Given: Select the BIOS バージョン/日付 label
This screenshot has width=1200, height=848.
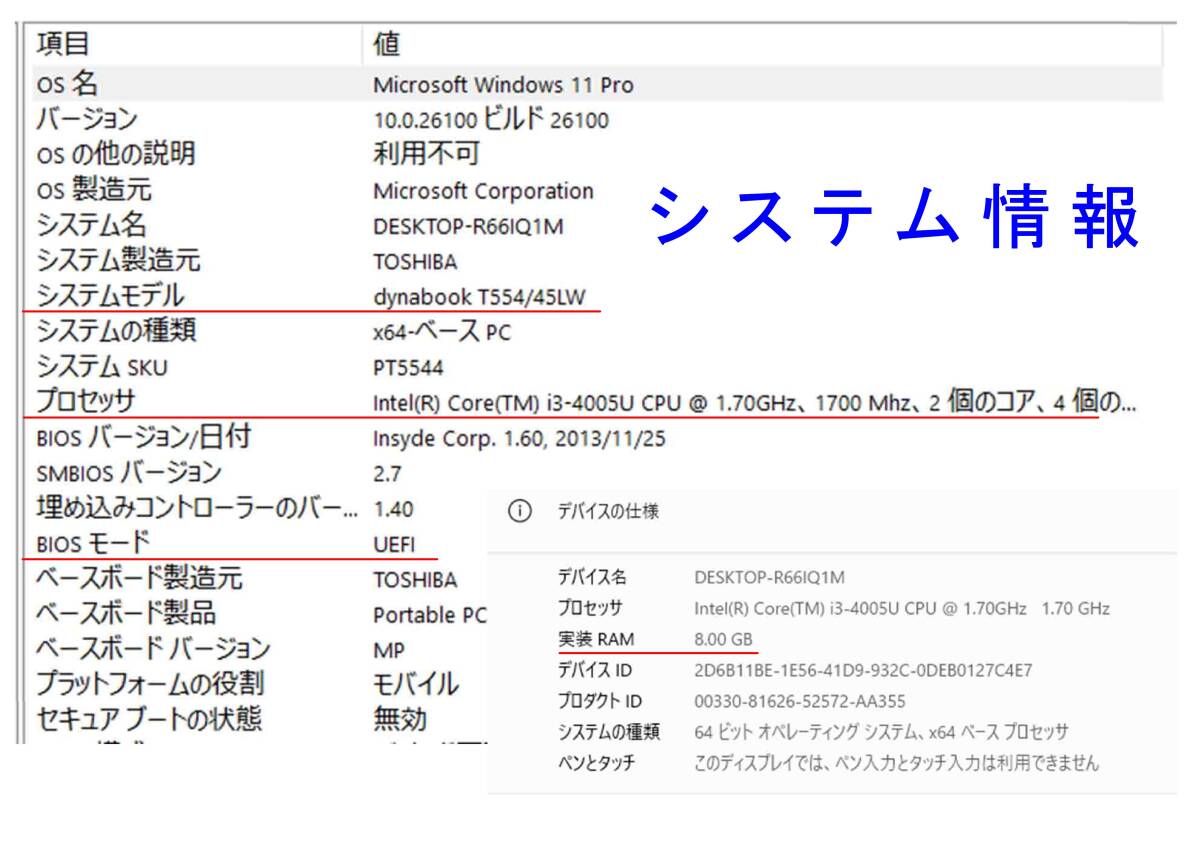Looking at the screenshot, I should pos(143,438).
